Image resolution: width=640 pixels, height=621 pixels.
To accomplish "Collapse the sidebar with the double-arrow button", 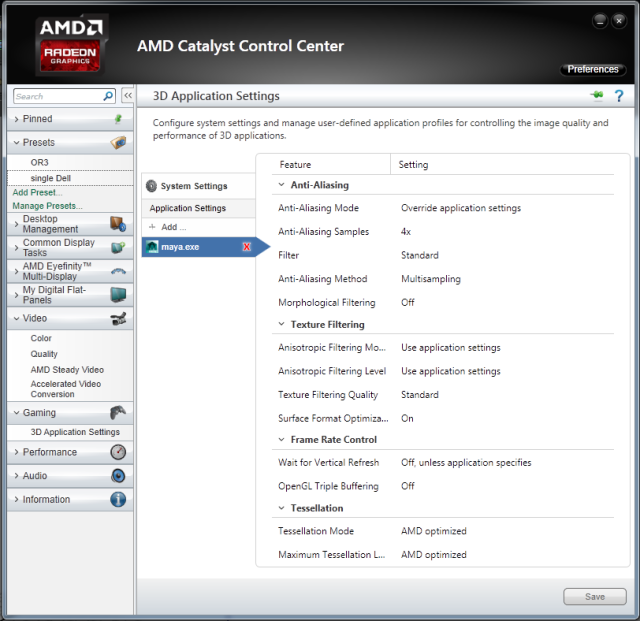I will pyautogui.click(x=128, y=96).
